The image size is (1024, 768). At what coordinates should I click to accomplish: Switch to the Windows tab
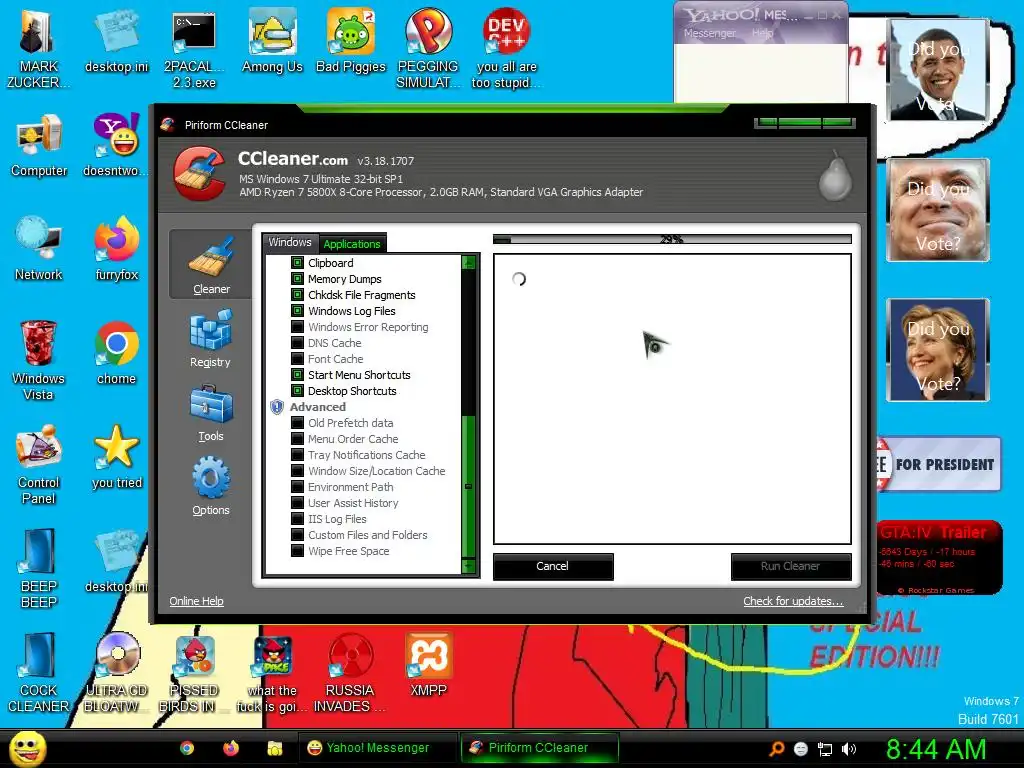[290, 242]
